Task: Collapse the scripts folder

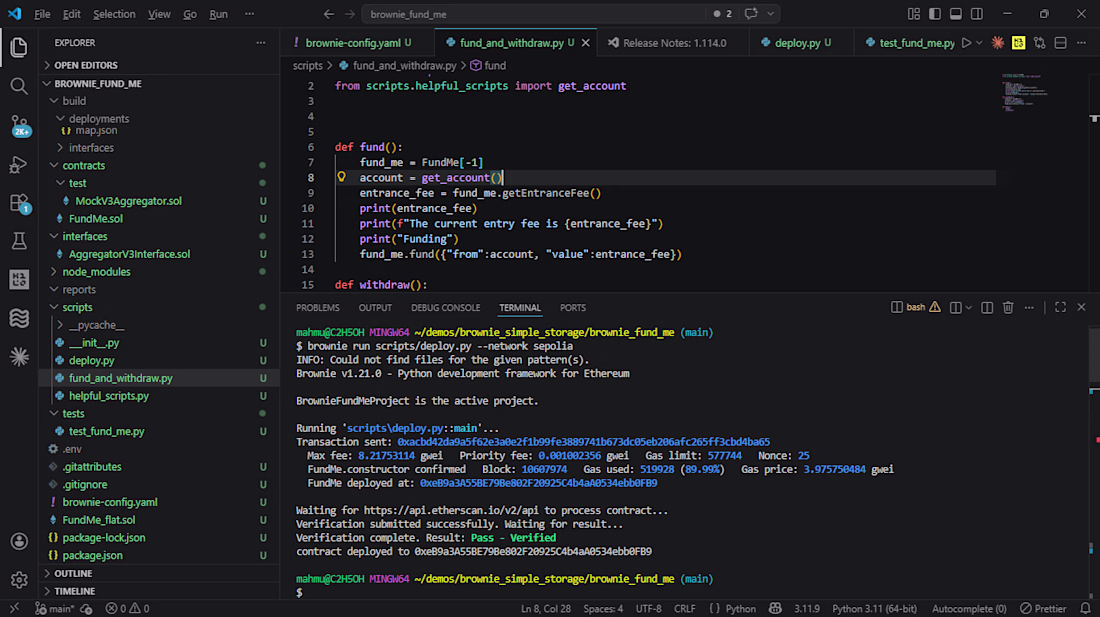Action: click(x=77, y=307)
